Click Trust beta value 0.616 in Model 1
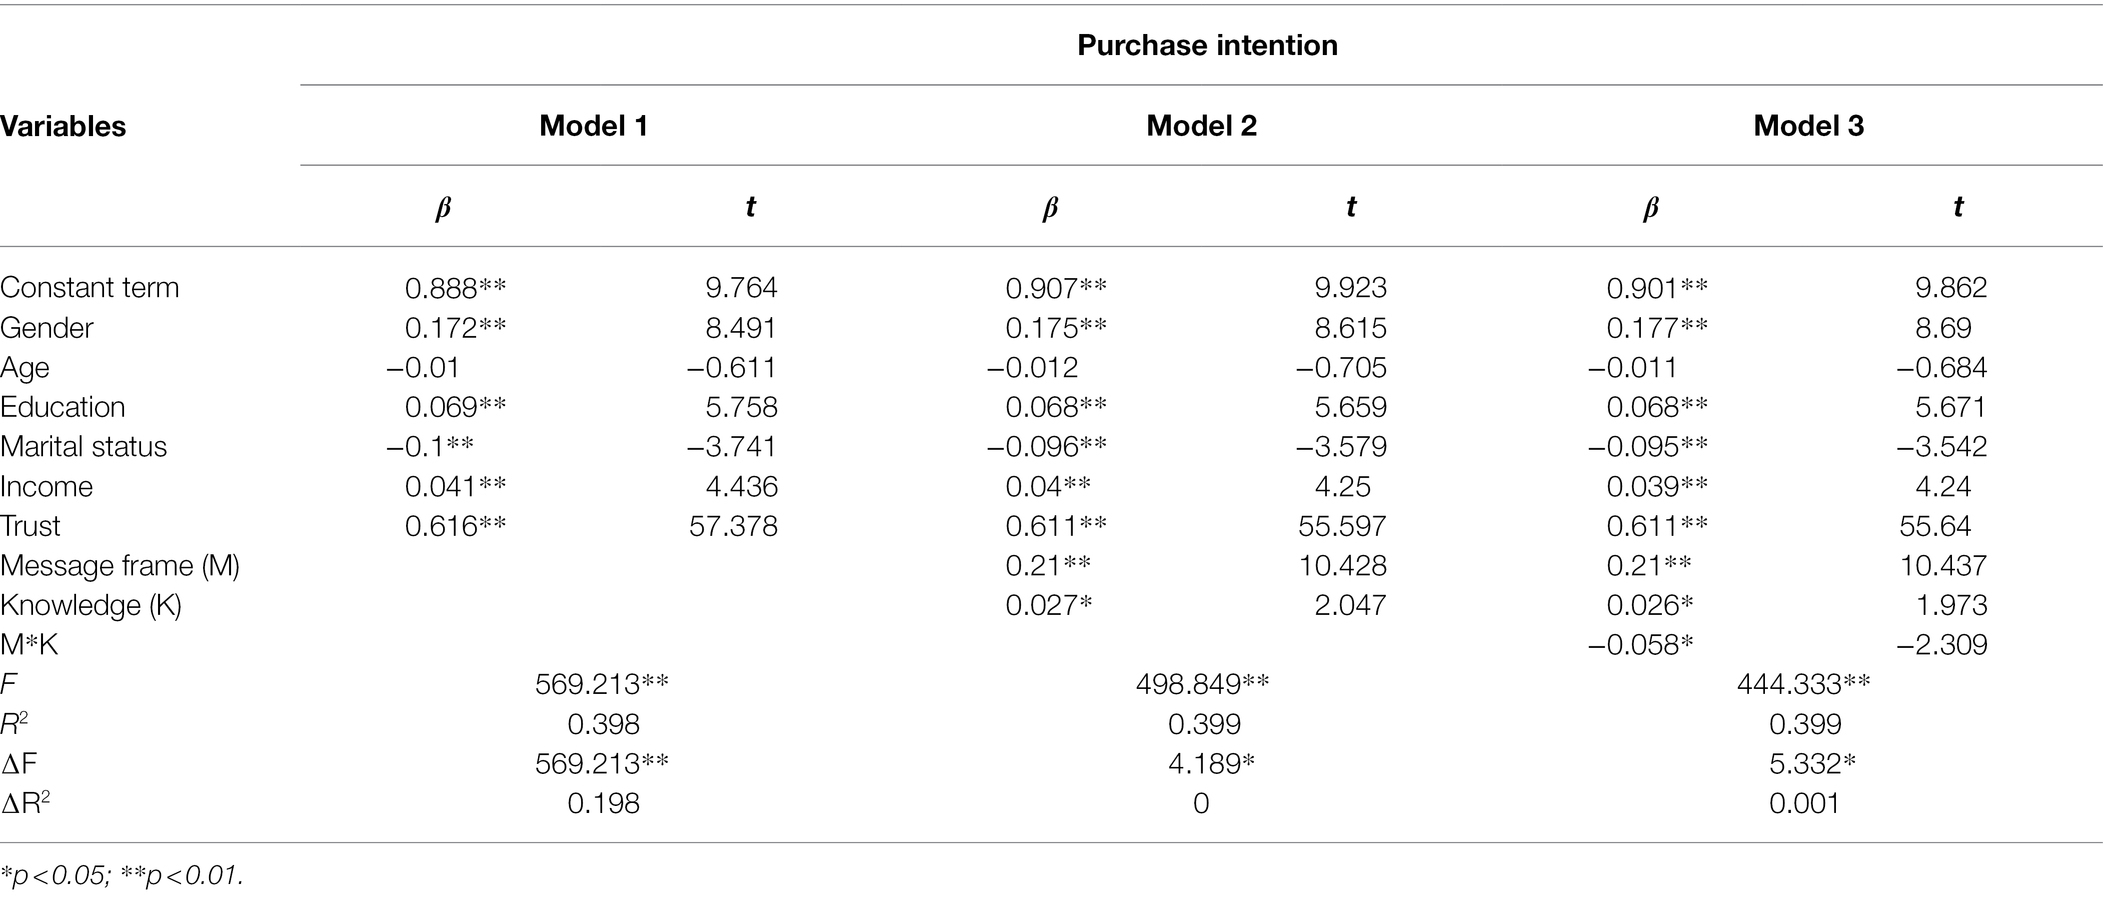Image resolution: width=2103 pixels, height=900 pixels. point(456,526)
